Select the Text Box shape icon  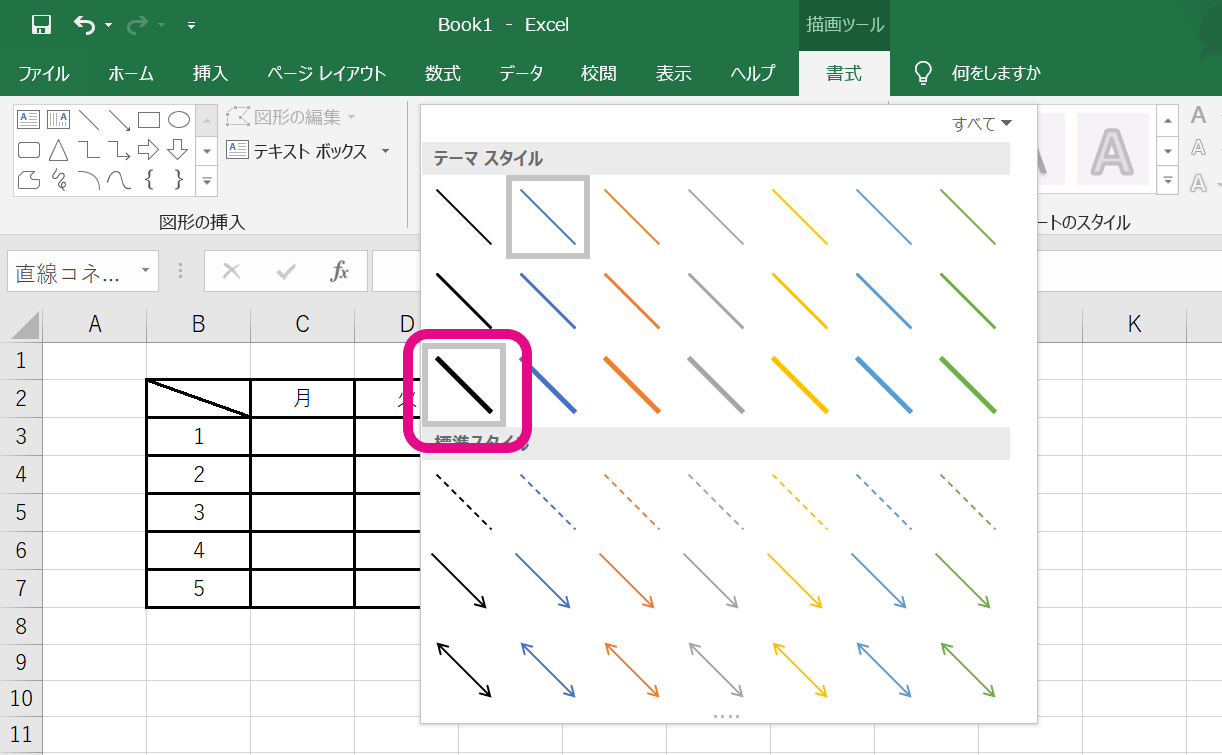(28, 118)
